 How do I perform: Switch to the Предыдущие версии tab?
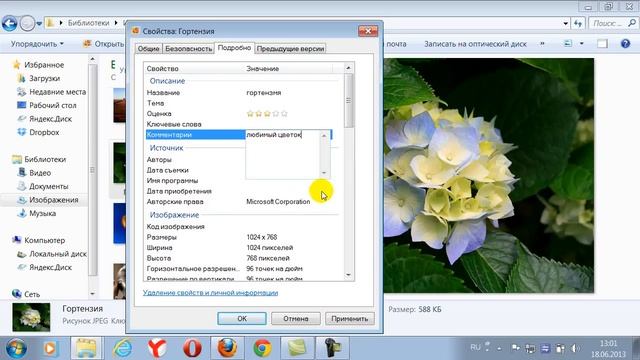point(290,49)
